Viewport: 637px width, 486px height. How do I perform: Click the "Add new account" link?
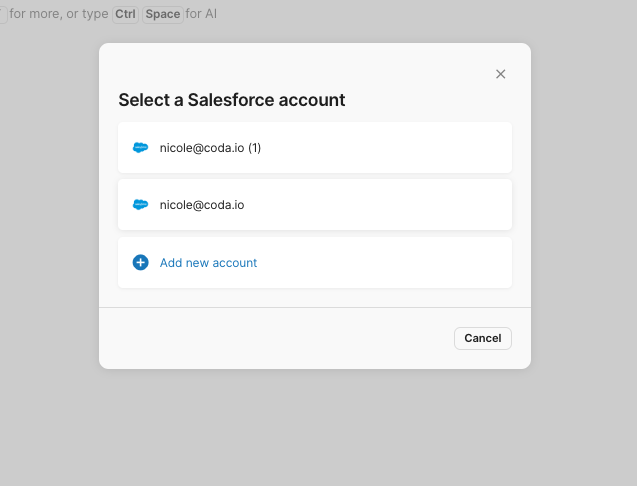[x=208, y=263]
